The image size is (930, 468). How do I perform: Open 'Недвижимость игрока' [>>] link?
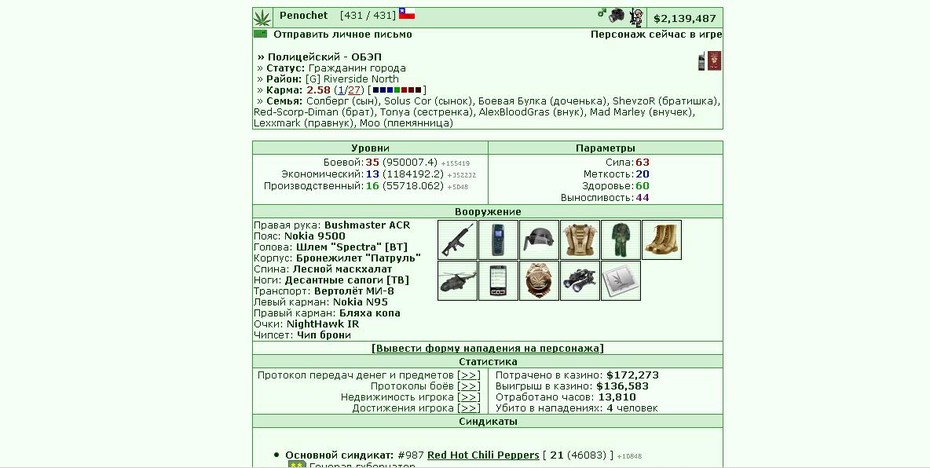pos(469,397)
